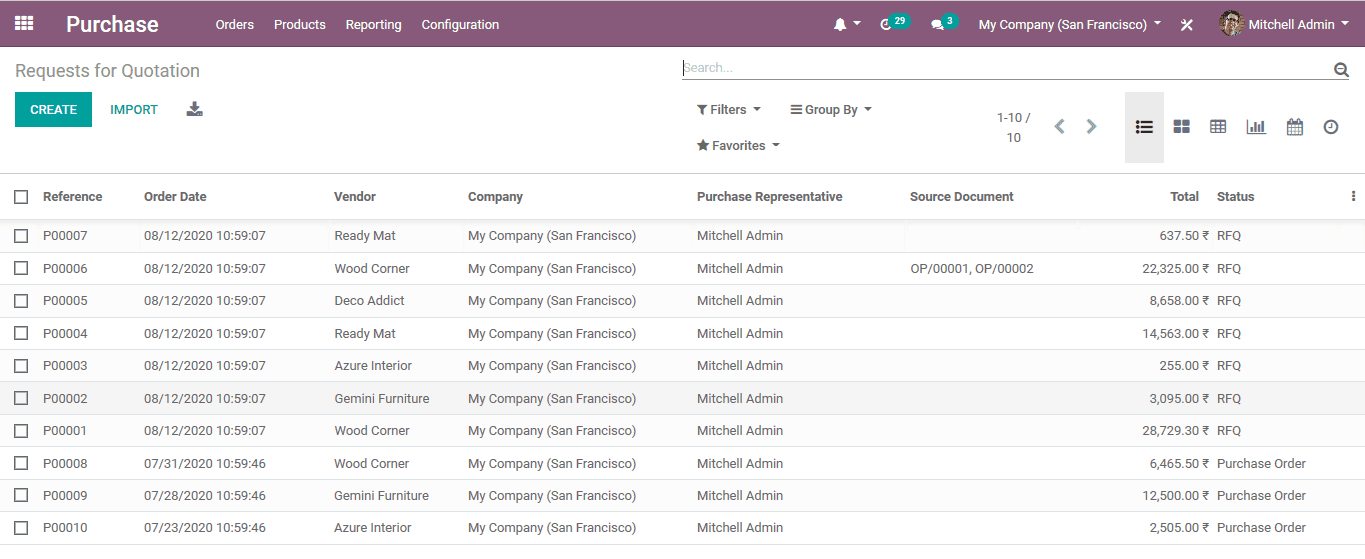Select checkbox for order P00002

[21, 398]
